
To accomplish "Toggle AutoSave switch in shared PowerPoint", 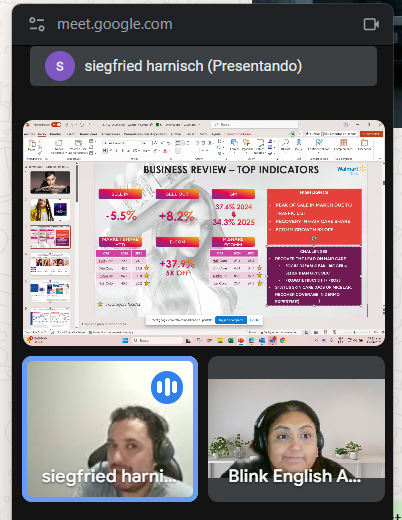I will click(x=56, y=125).
